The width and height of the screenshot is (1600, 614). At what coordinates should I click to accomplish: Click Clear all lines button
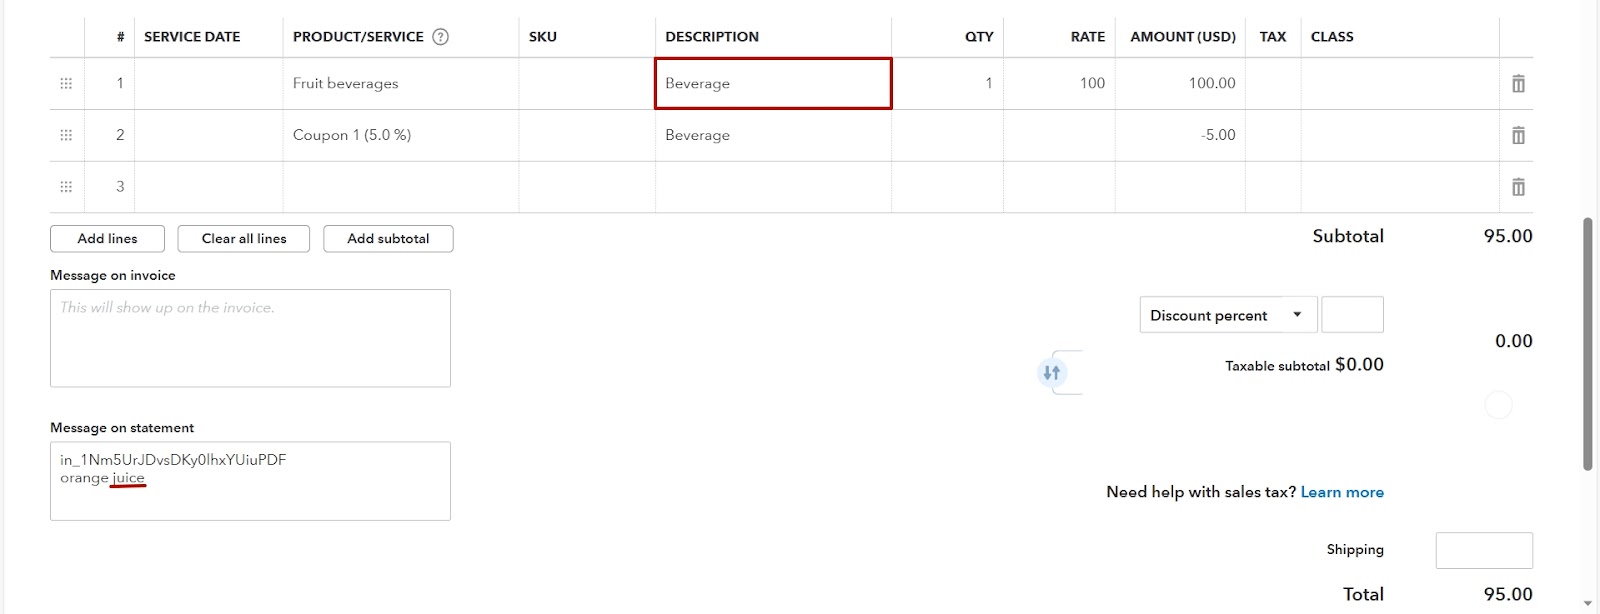(244, 239)
